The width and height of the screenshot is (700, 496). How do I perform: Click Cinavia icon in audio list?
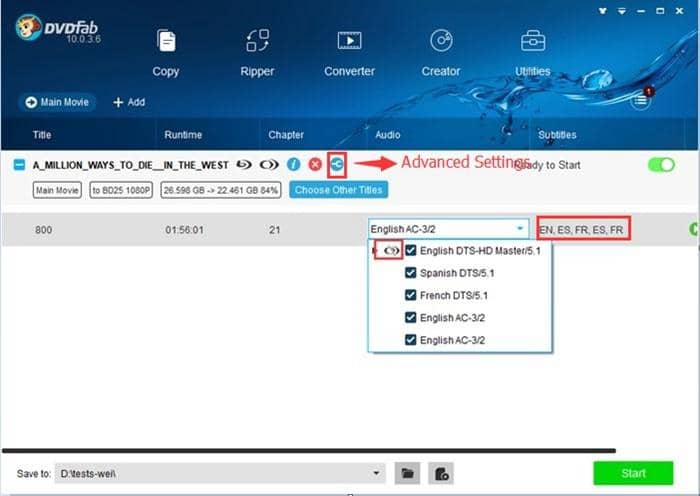pos(391,250)
